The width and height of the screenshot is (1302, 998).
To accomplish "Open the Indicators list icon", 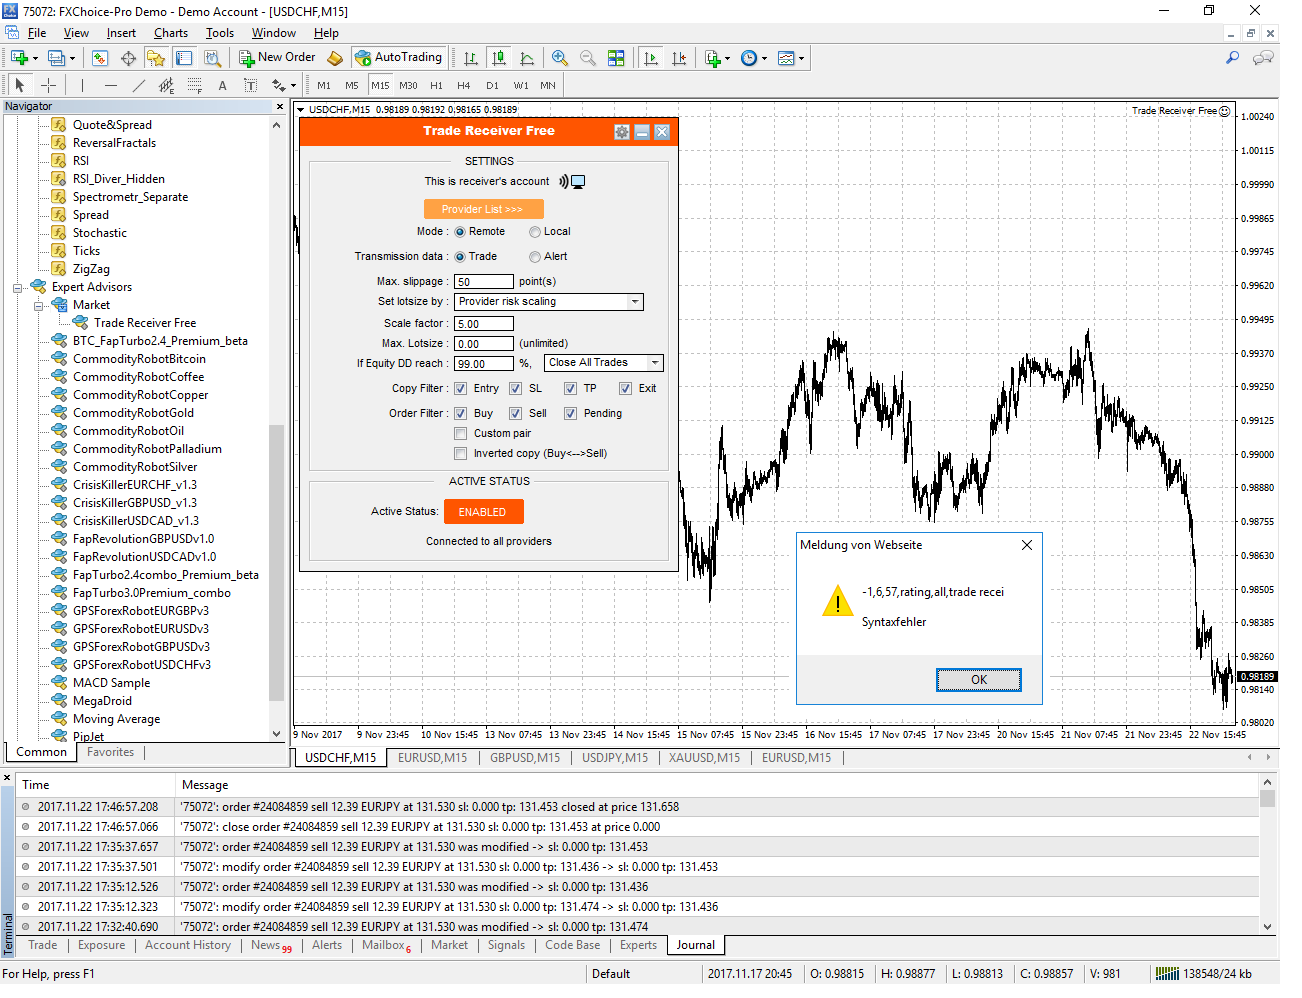I will tap(712, 58).
